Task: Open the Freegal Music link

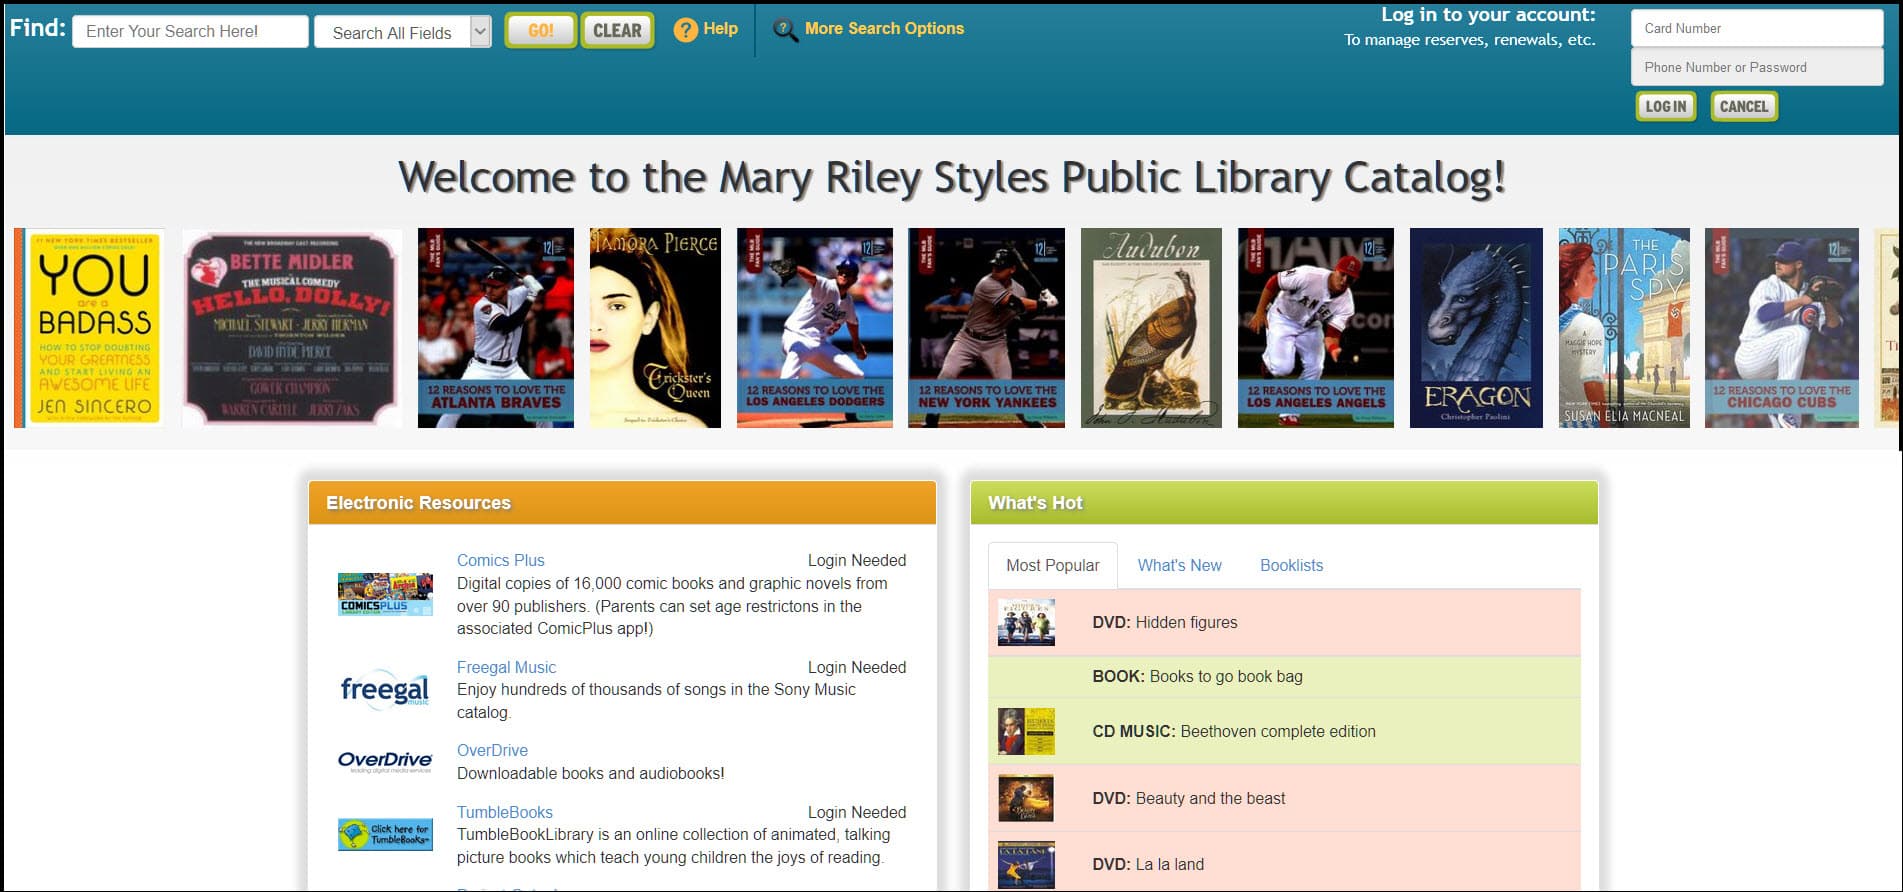Action: click(506, 667)
